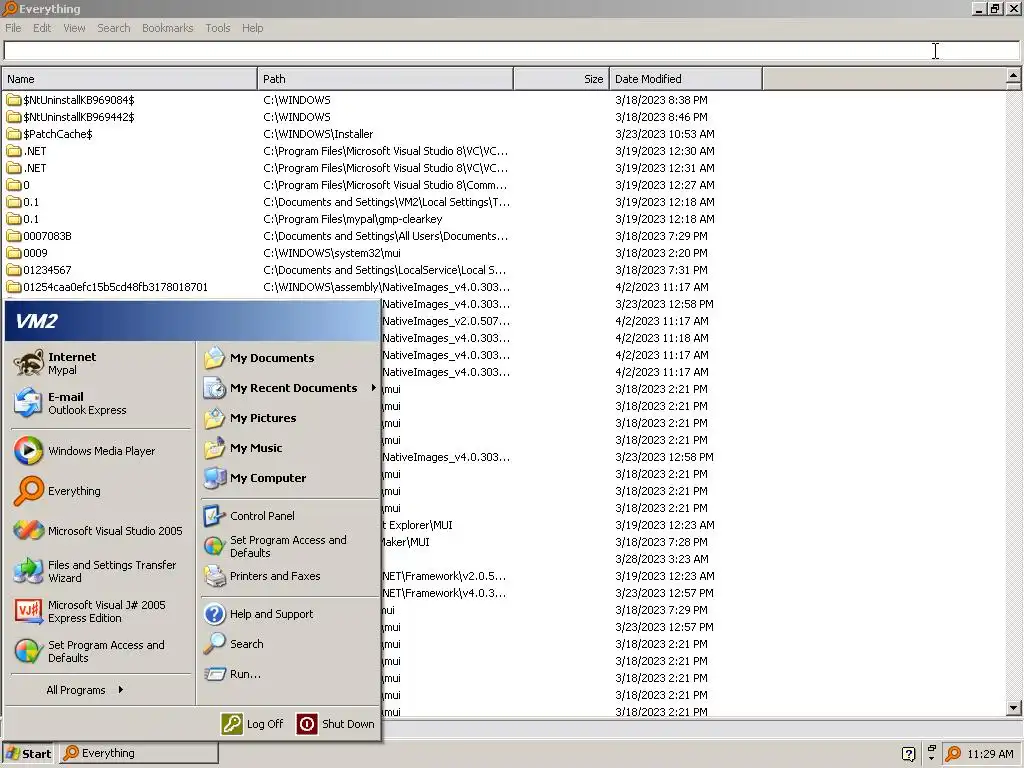The height and width of the screenshot is (768, 1024).
Task: Click date 3/28/2023 3:23 AM
Action: coord(662,559)
